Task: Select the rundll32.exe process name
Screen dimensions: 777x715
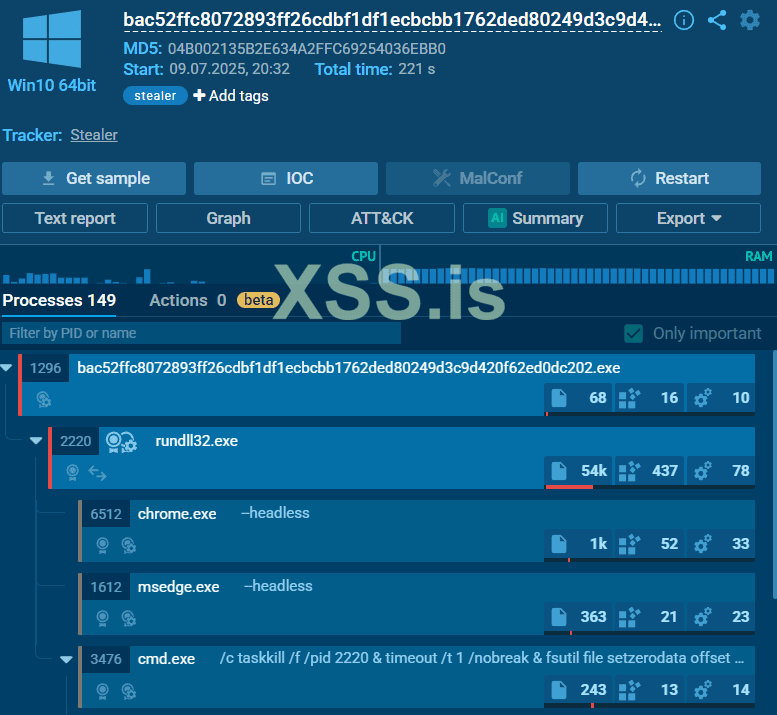Action: pyautogui.click(x=197, y=441)
